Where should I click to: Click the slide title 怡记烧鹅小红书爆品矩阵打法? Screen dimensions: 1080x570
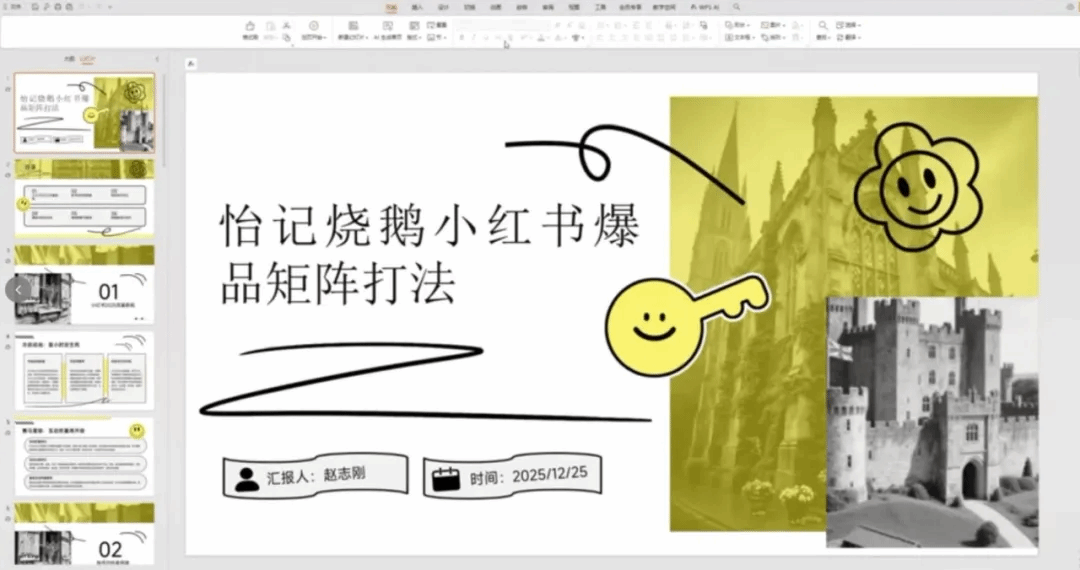pos(430,253)
